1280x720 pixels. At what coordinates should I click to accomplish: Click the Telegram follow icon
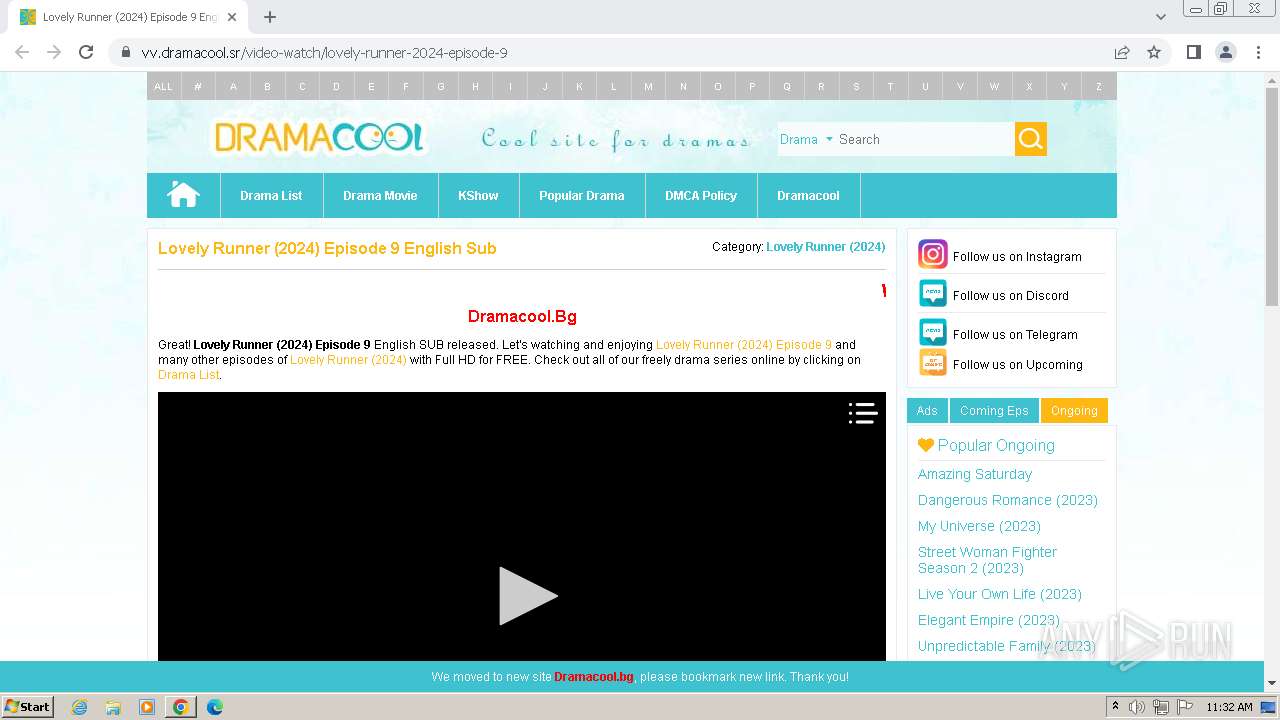932,332
